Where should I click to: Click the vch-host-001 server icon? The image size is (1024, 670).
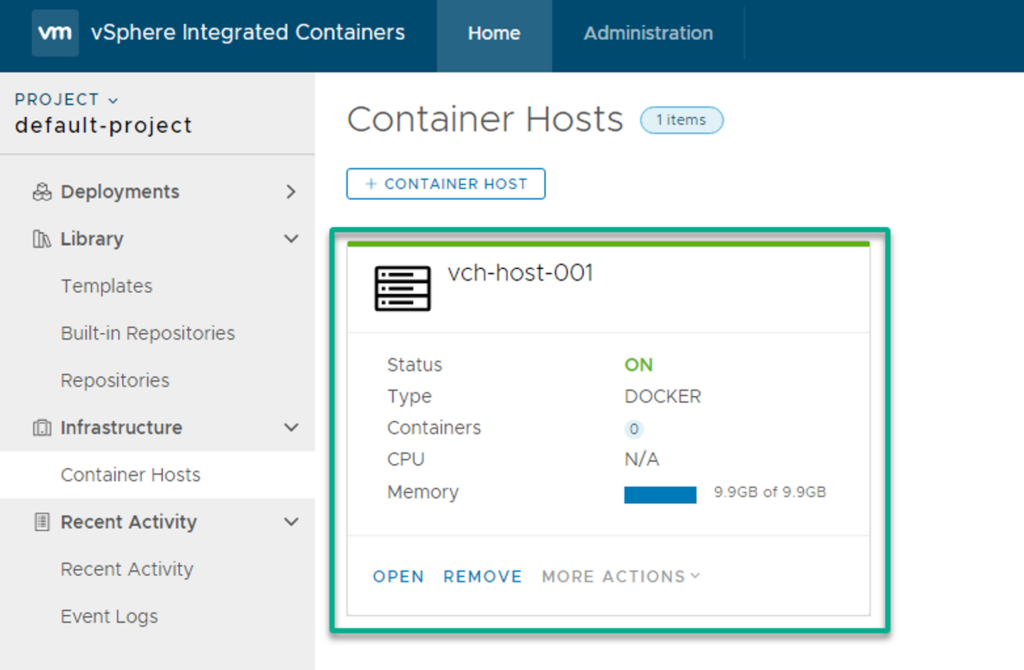(402, 288)
